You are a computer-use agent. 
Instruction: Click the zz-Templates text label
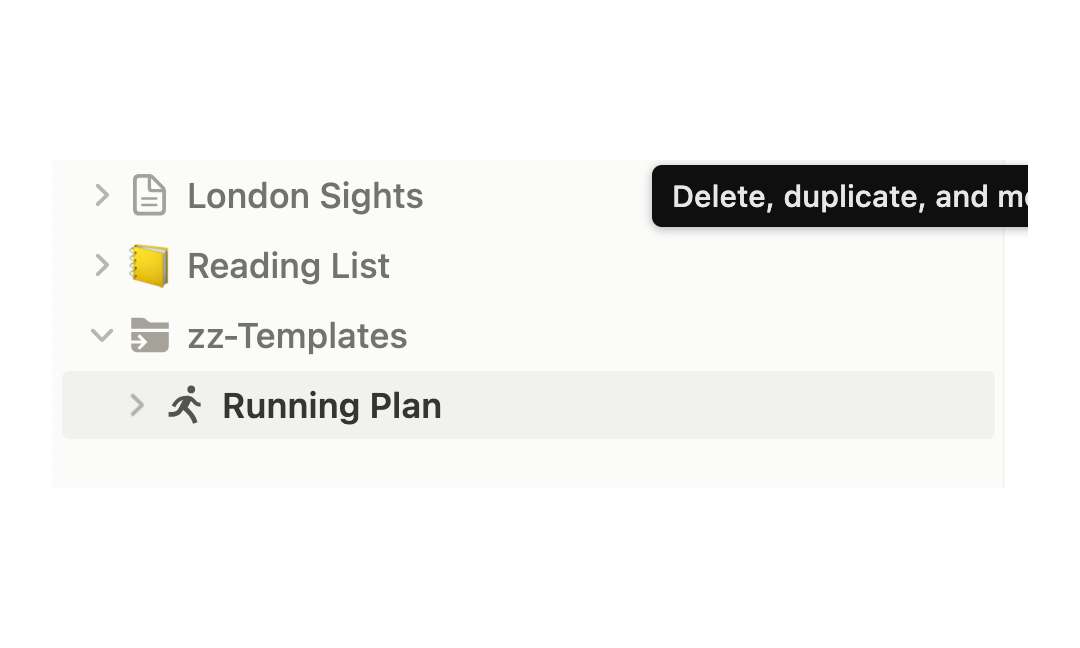pos(297,335)
